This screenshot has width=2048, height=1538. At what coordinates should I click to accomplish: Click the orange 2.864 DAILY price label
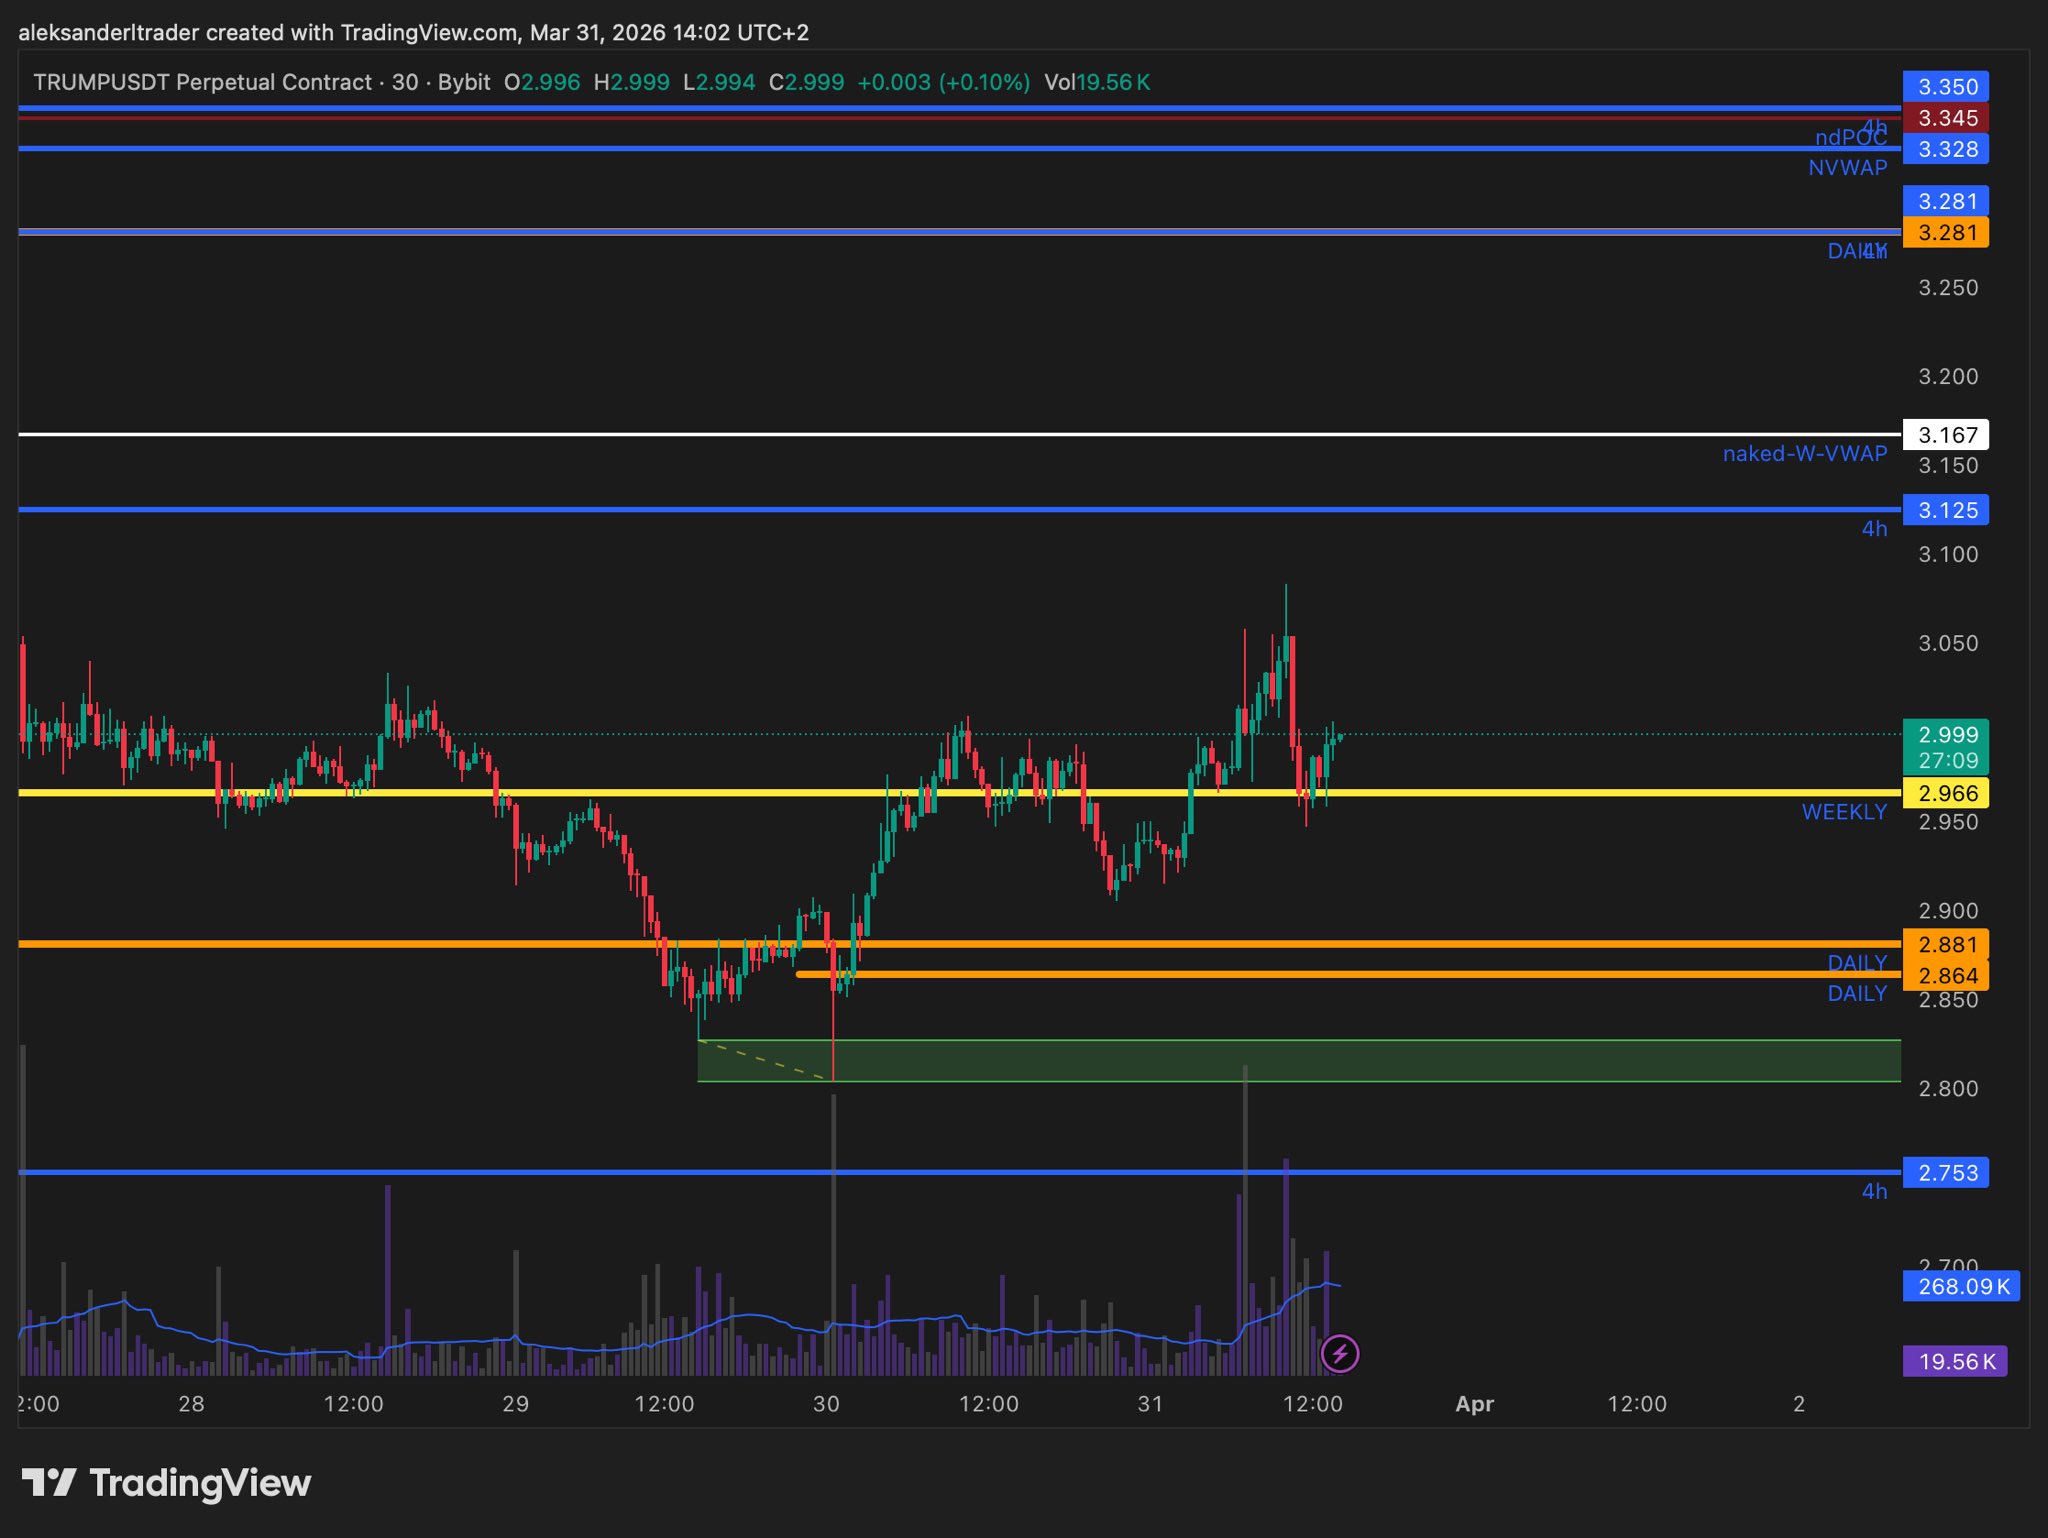tap(1945, 975)
